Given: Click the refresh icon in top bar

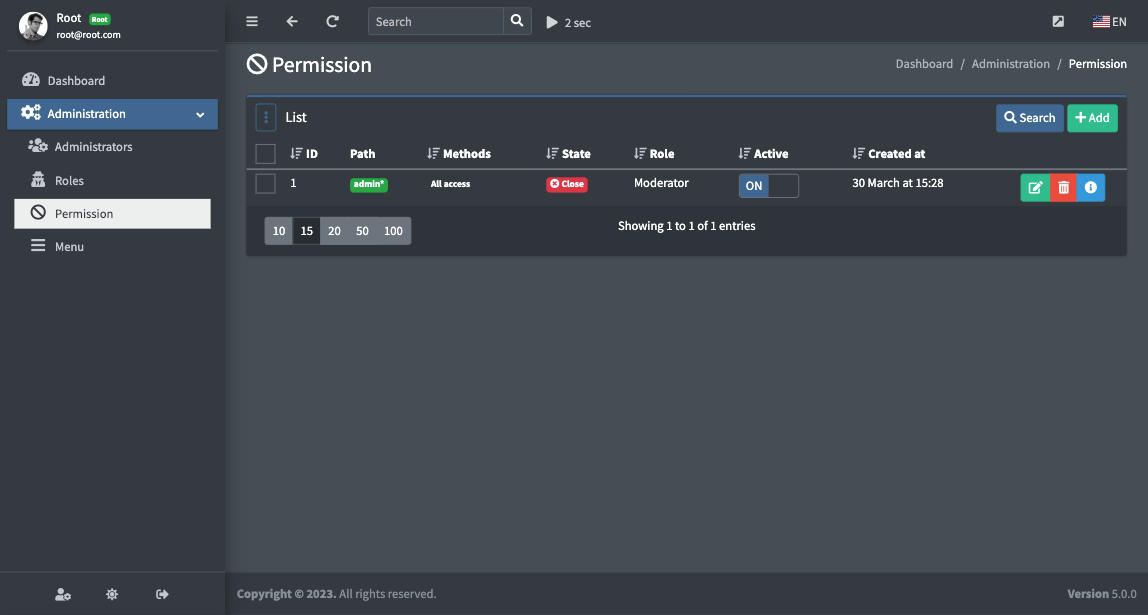Looking at the screenshot, I should (x=332, y=21).
